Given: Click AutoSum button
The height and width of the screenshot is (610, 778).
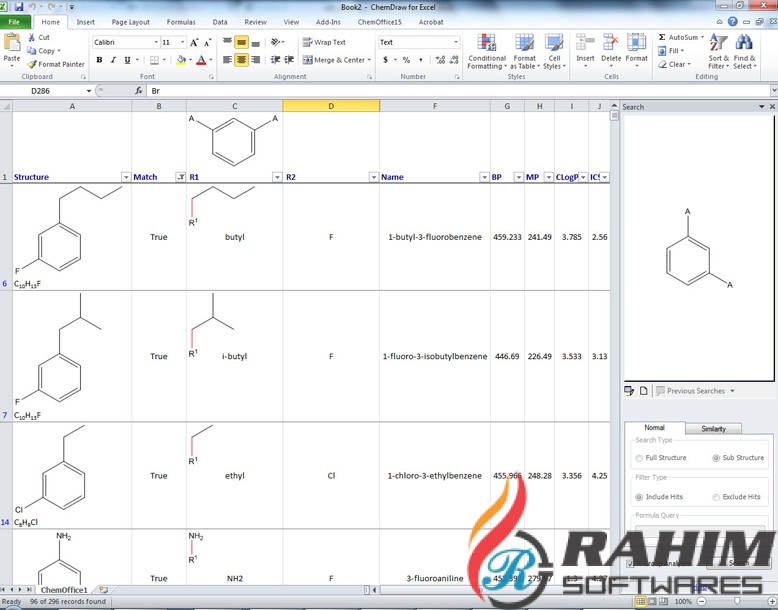Looking at the screenshot, I should pyautogui.click(x=681, y=37).
